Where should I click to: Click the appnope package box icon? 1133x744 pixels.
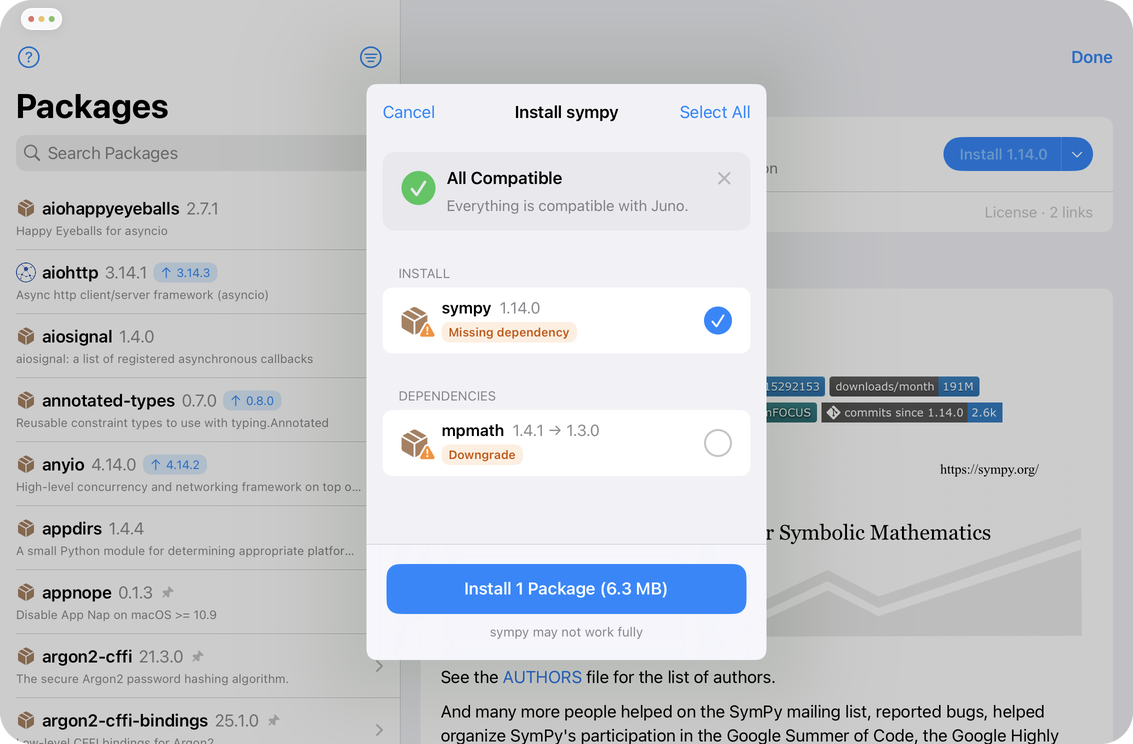26,592
